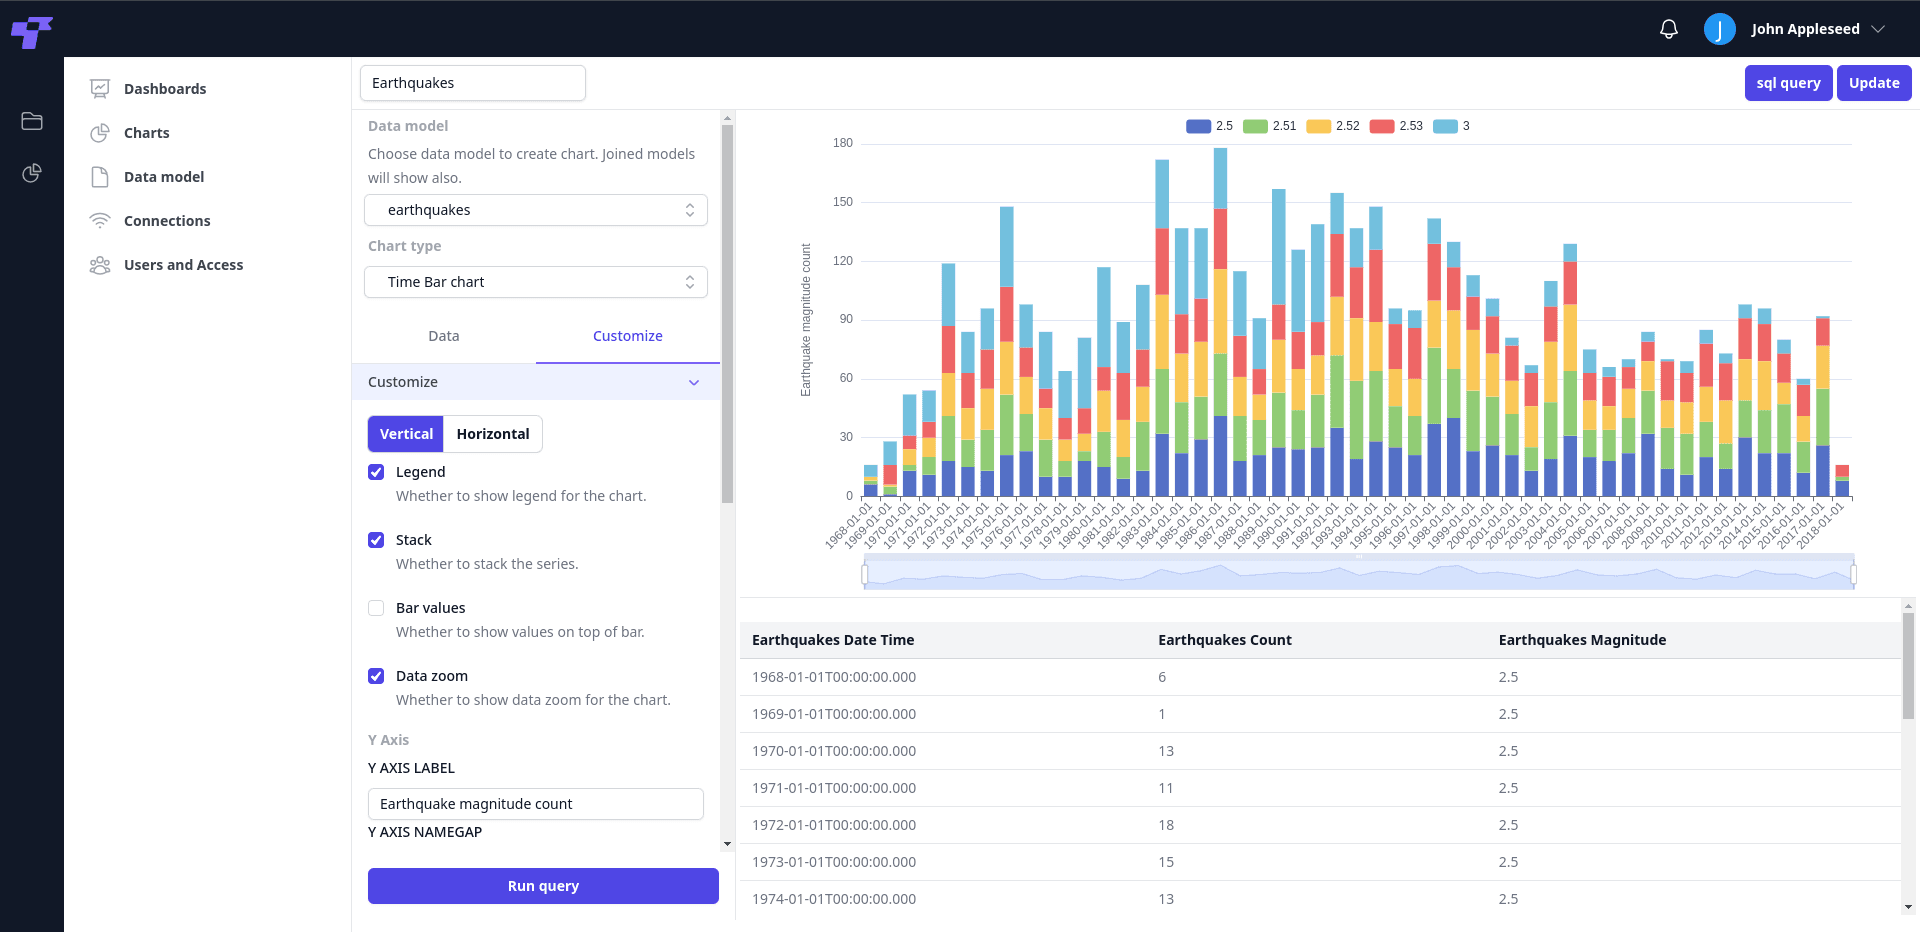Open the earthquakes data model dropdown
Image resolution: width=1920 pixels, height=932 pixels.
coord(536,210)
